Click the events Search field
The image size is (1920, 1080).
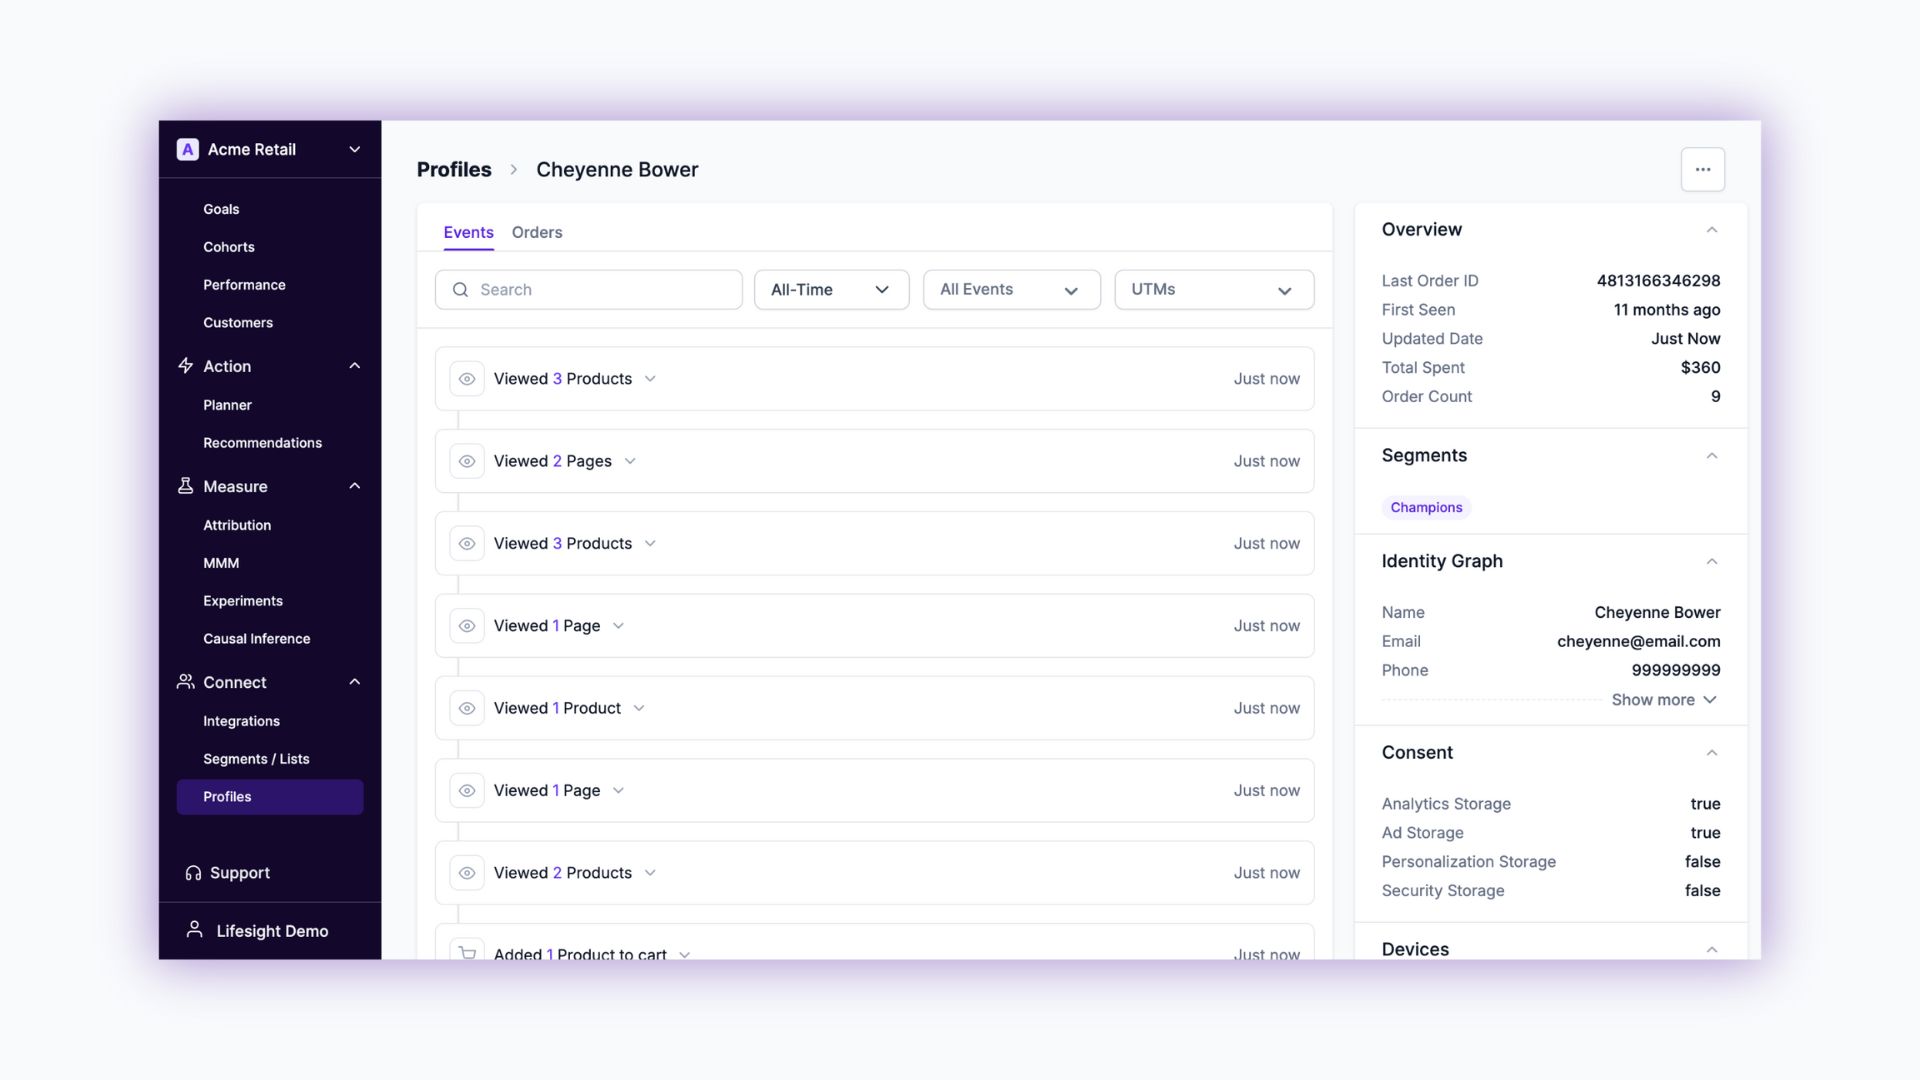[x=588, y=290]
